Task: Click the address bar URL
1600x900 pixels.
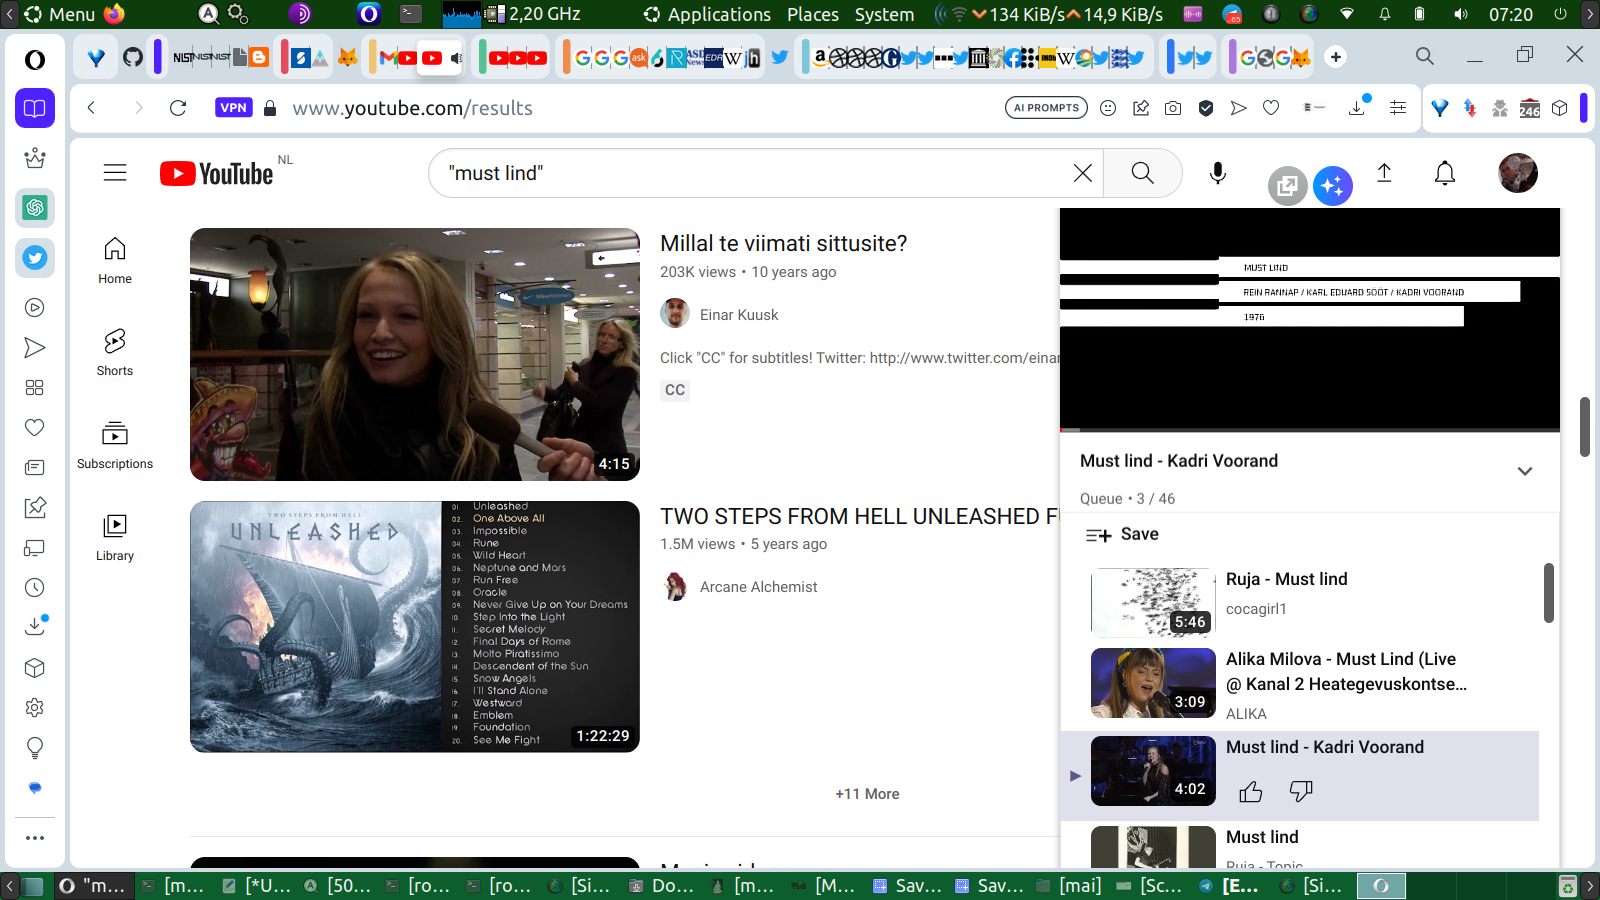Action: tap(412, 108)
